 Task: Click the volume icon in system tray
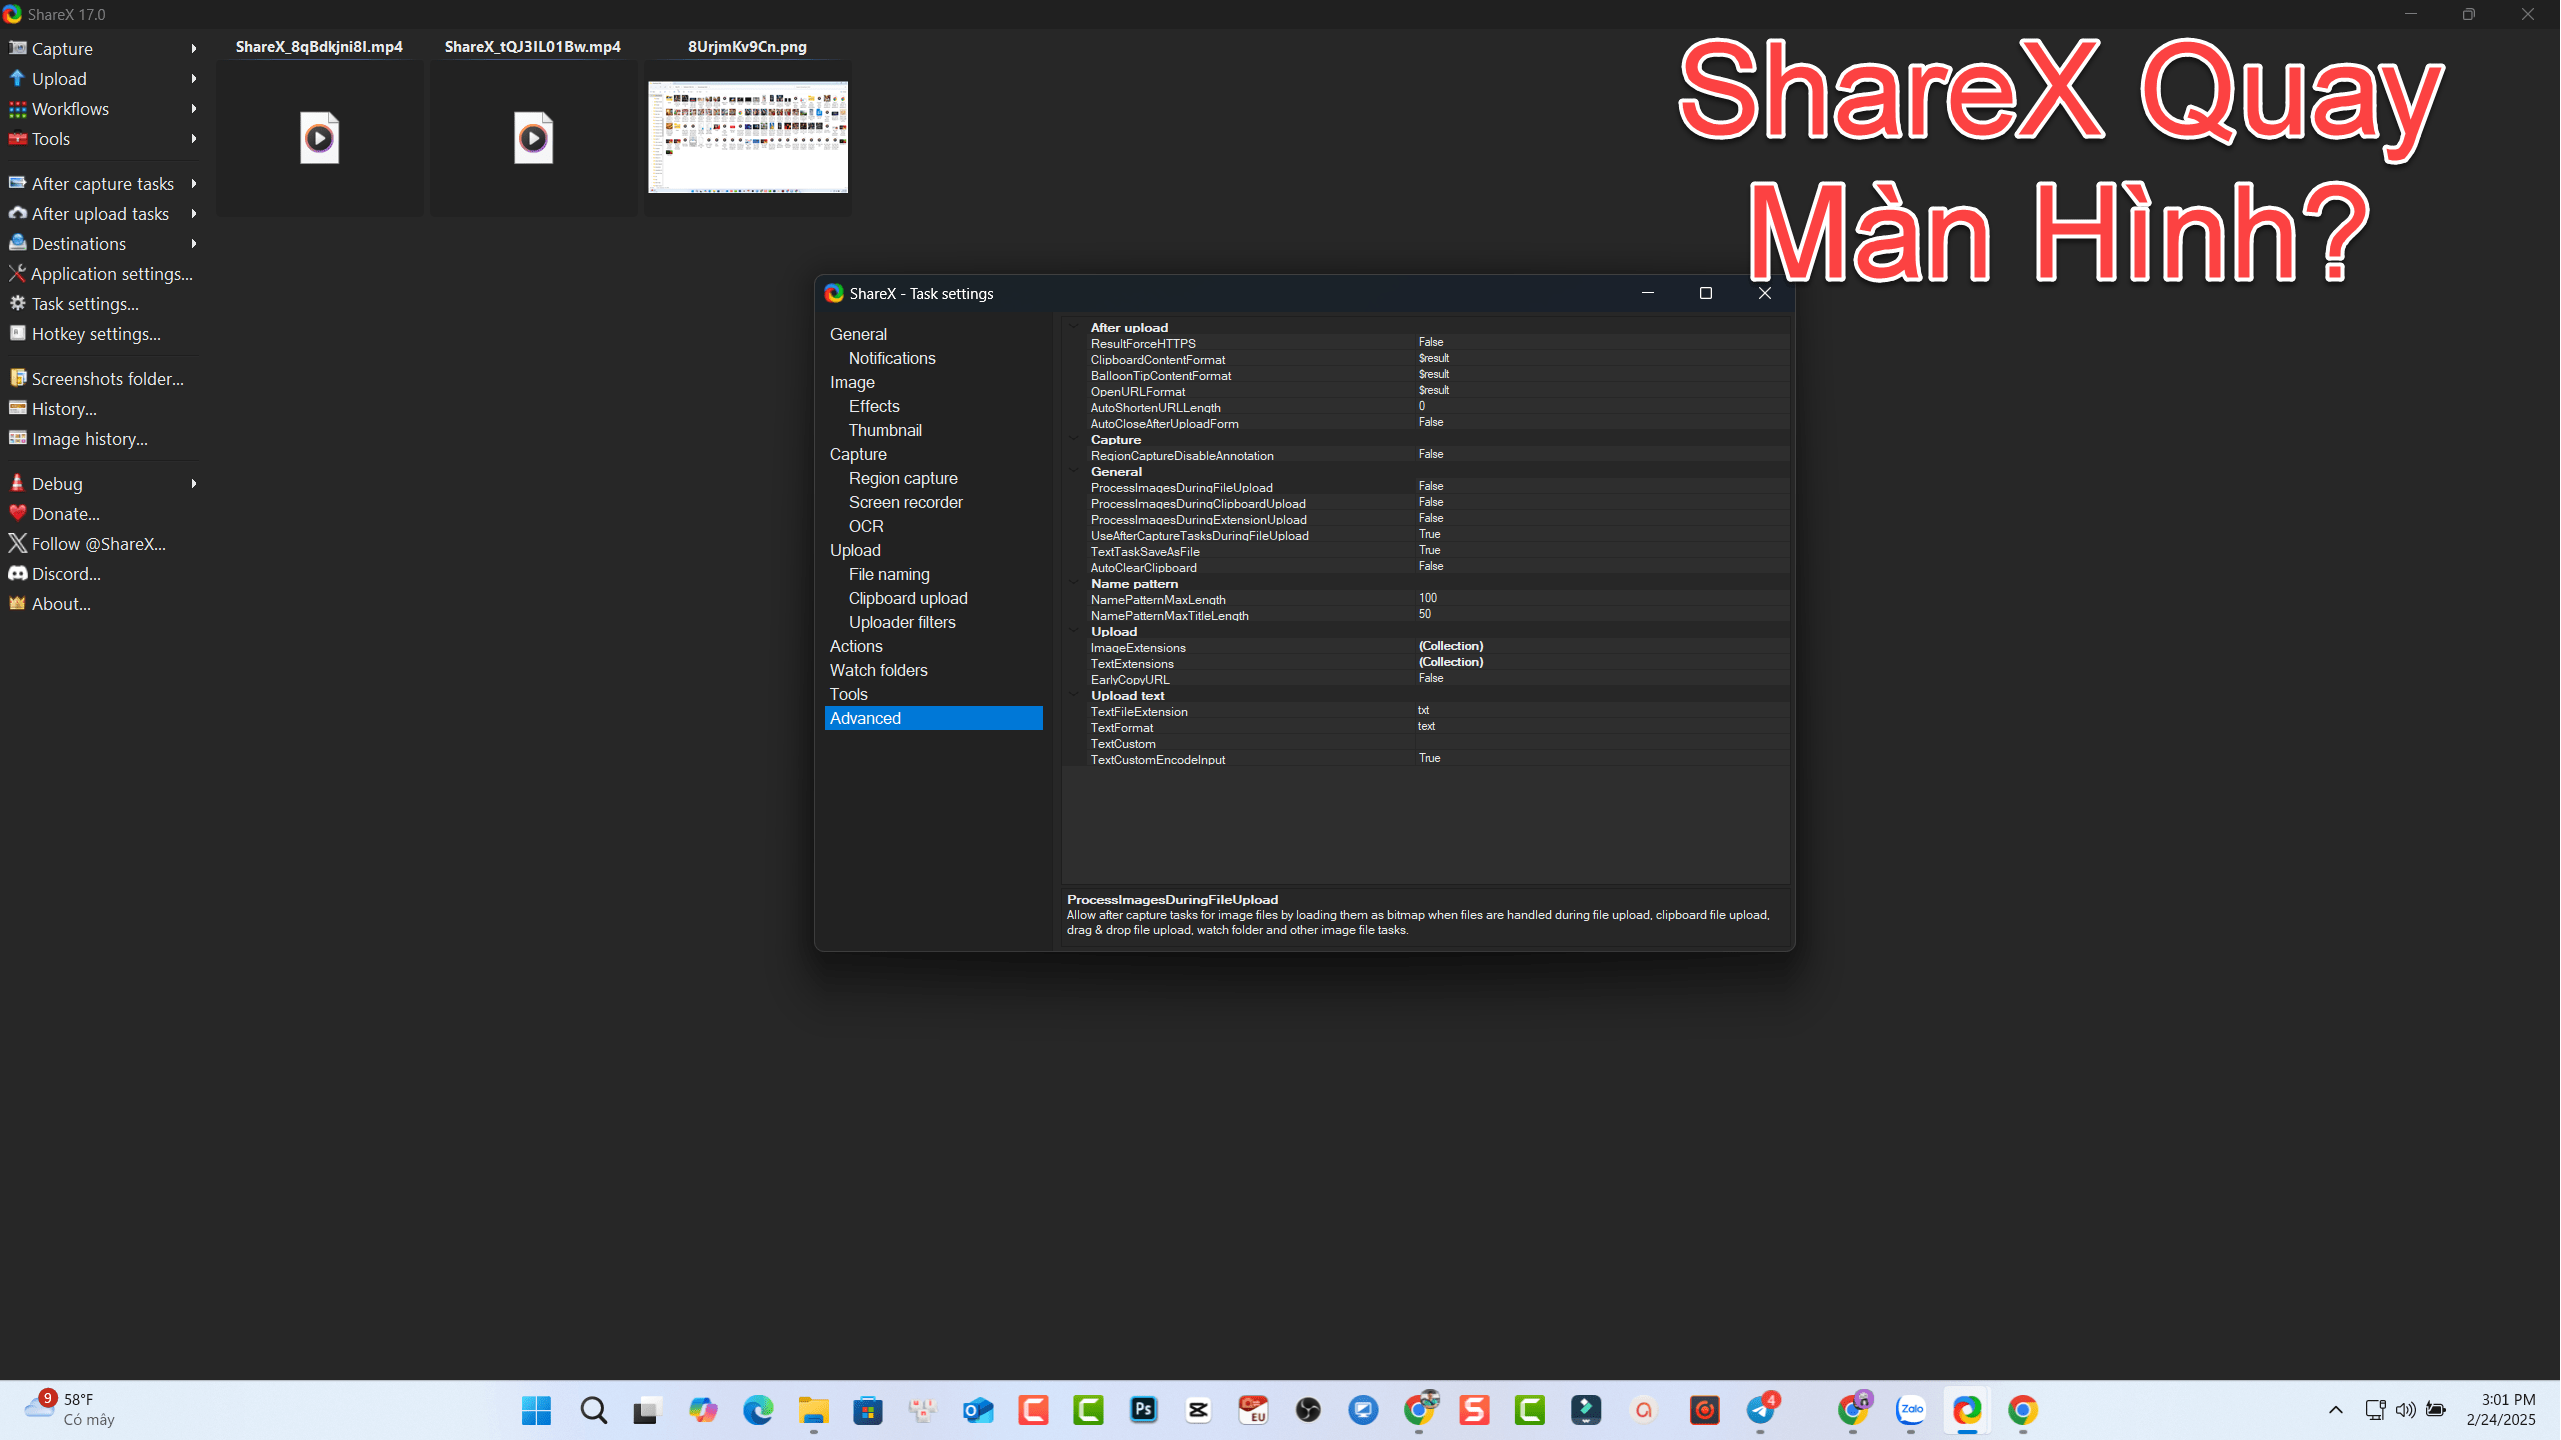pyautogui.click(x=2406, y=1410)
